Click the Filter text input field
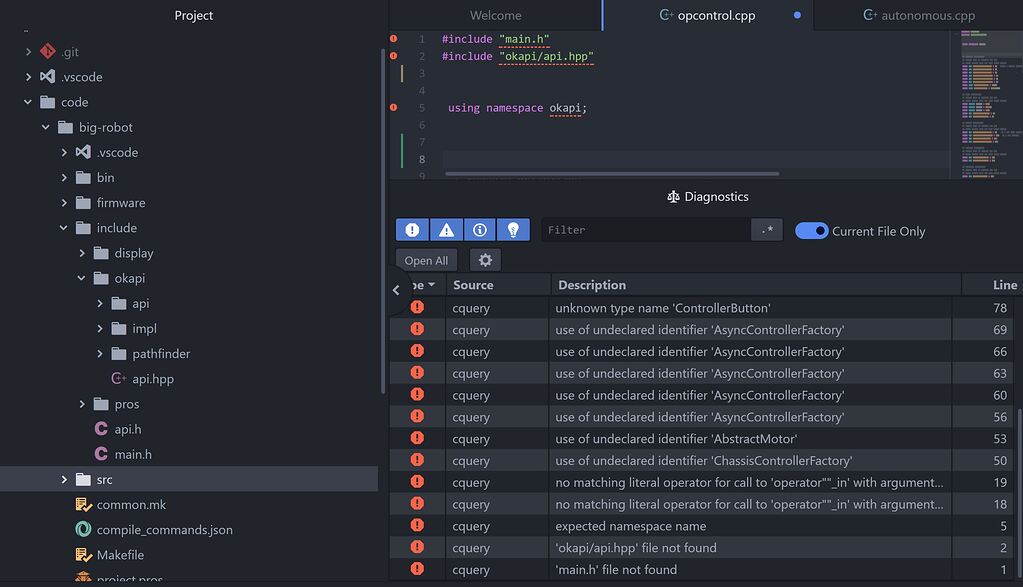 tap(645, 230)
